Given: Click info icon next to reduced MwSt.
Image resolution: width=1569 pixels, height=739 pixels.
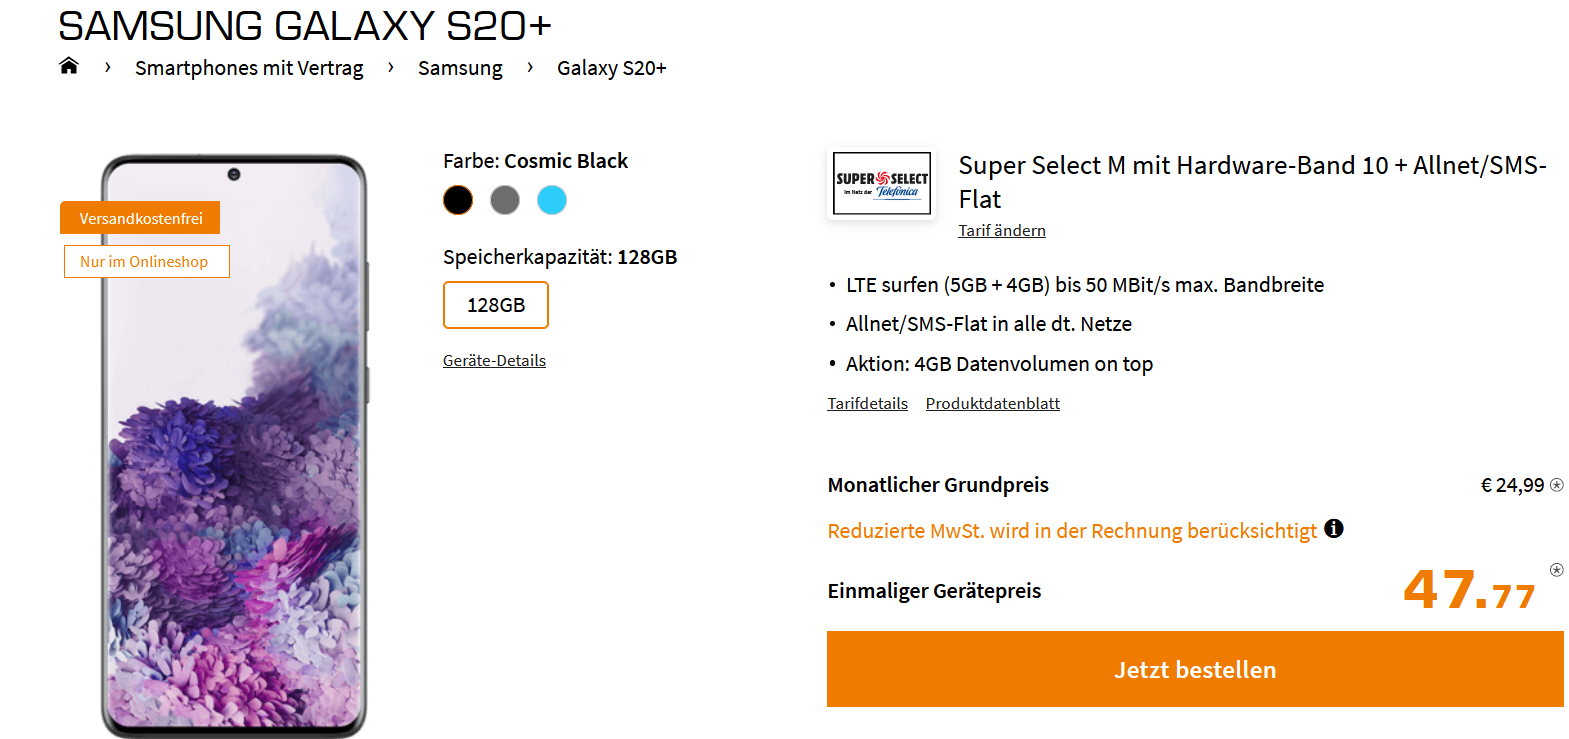Looking at the screenshot, I should [x=1333, y=529].
